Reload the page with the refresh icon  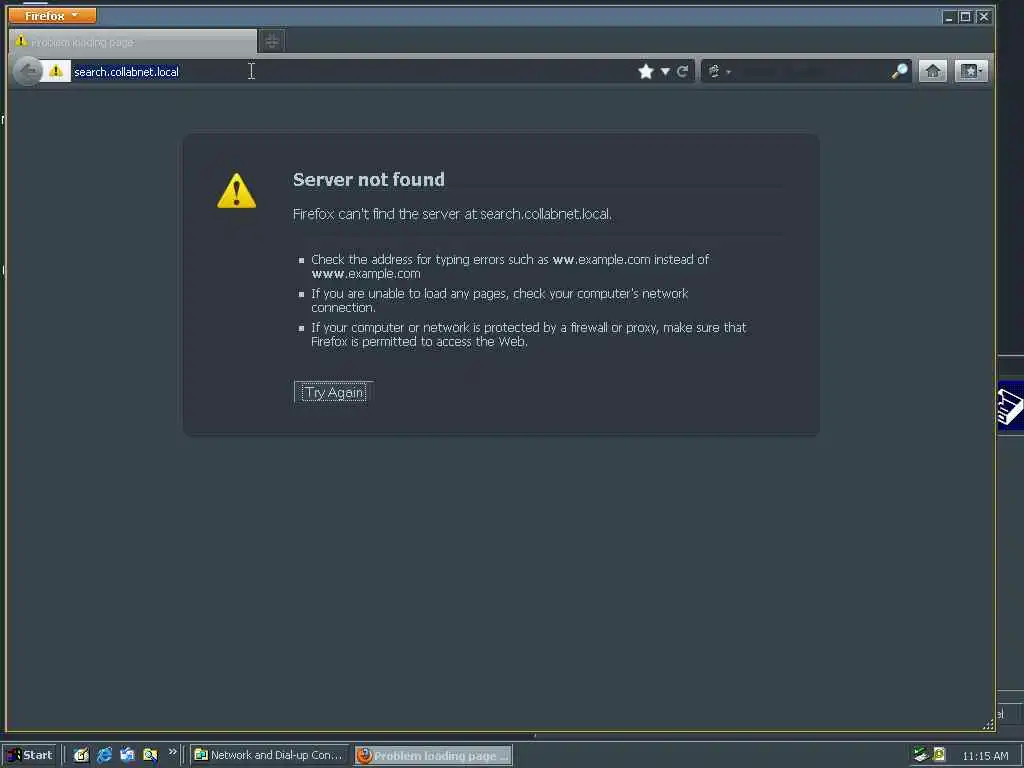682,71
